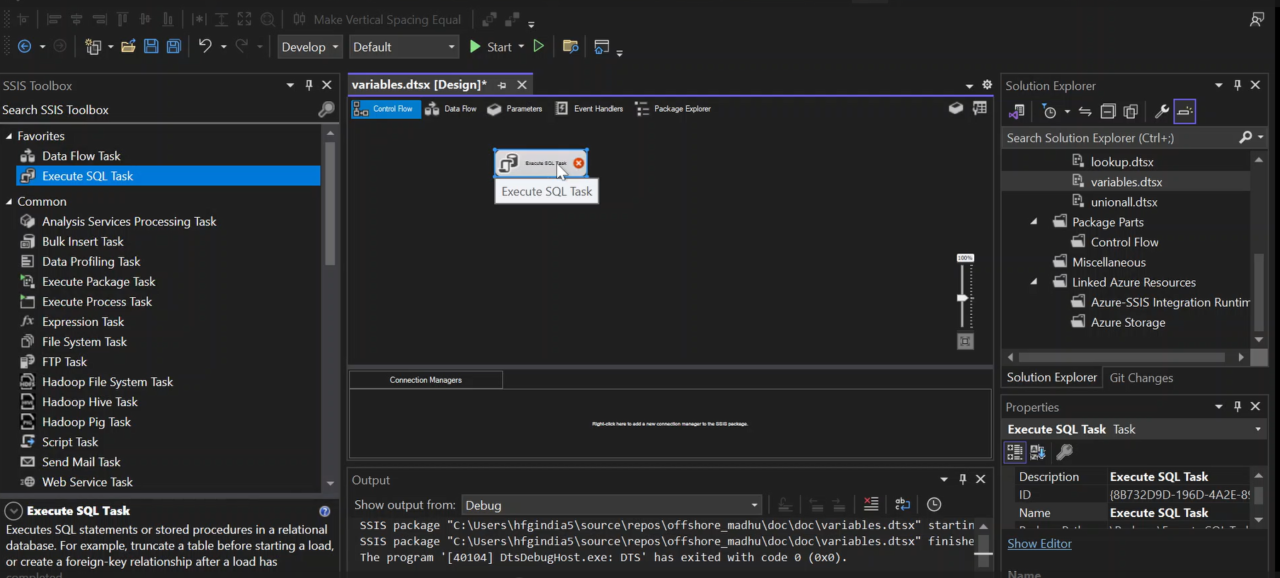This screenshot has height=578, width=1280.
Task: Open unionall.dtsx in Solution Explorer
Action: pos(1124,202)
